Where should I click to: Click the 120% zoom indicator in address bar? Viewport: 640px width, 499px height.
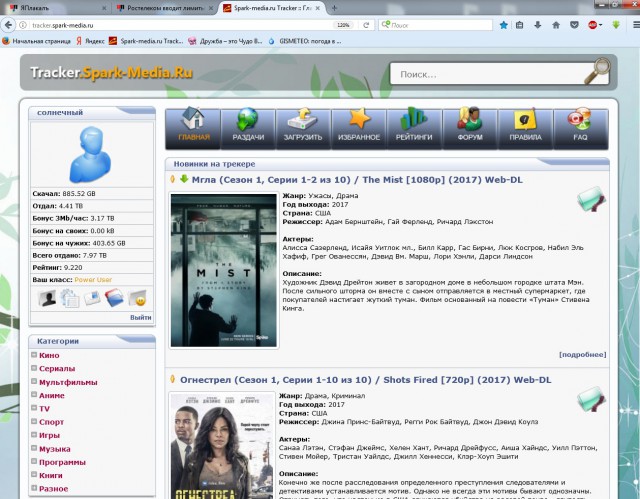click(343, 25)
